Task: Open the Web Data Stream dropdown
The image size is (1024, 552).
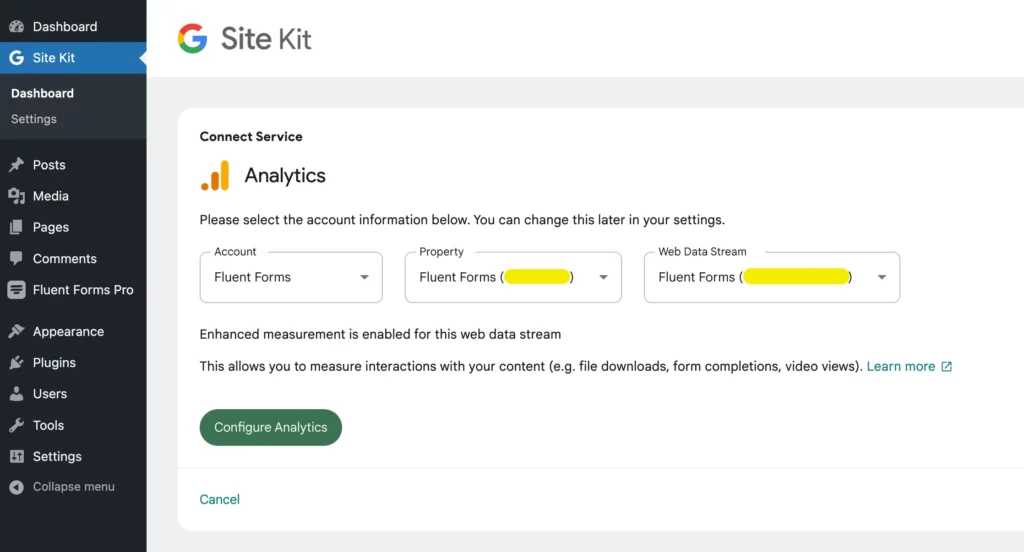Action: 772,277
